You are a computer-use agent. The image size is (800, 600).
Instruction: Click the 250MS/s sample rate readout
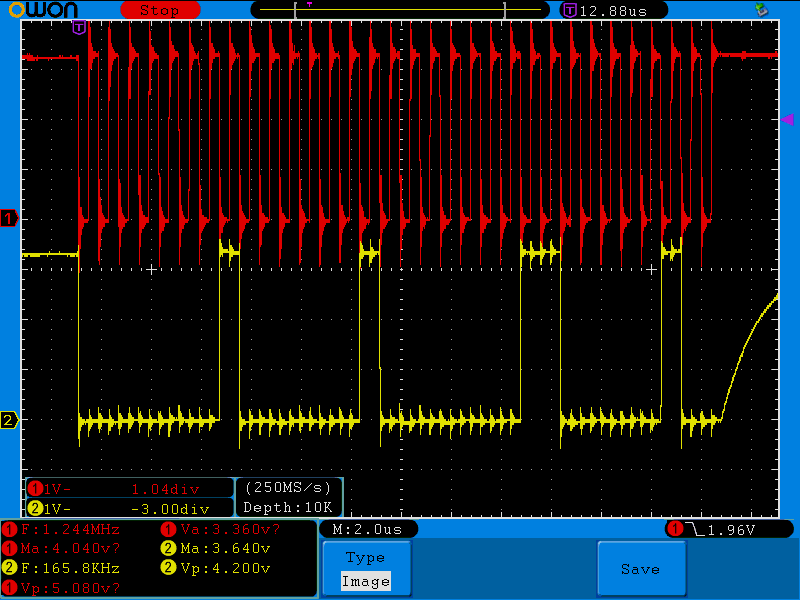[x=289, y=489]
